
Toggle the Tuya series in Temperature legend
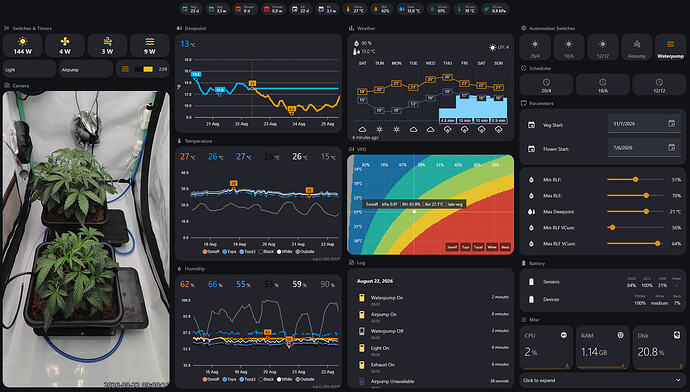coord(229,252)
